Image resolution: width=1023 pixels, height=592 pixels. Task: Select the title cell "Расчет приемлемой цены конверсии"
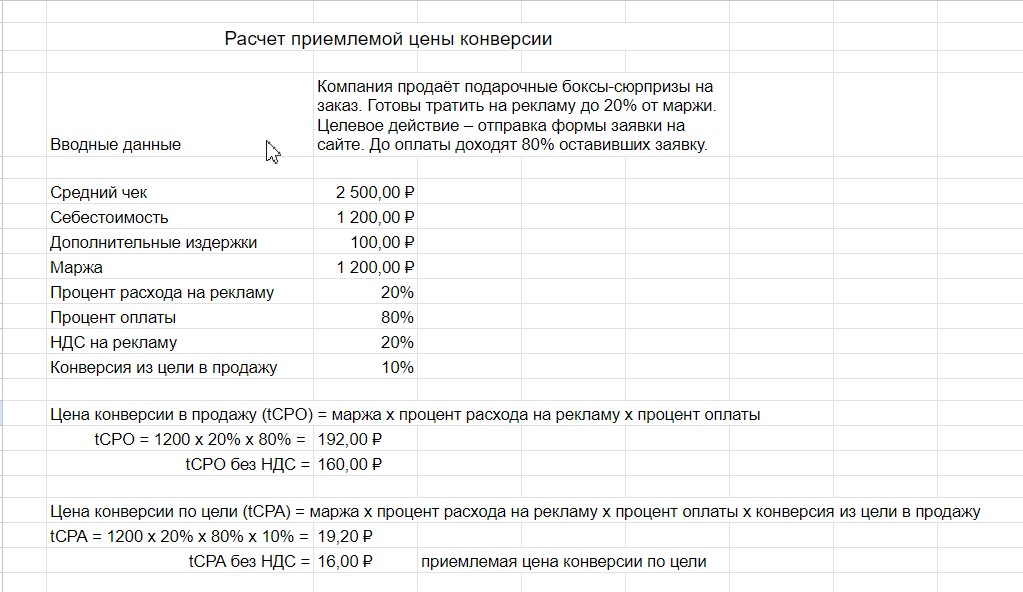tap(388, 39)
